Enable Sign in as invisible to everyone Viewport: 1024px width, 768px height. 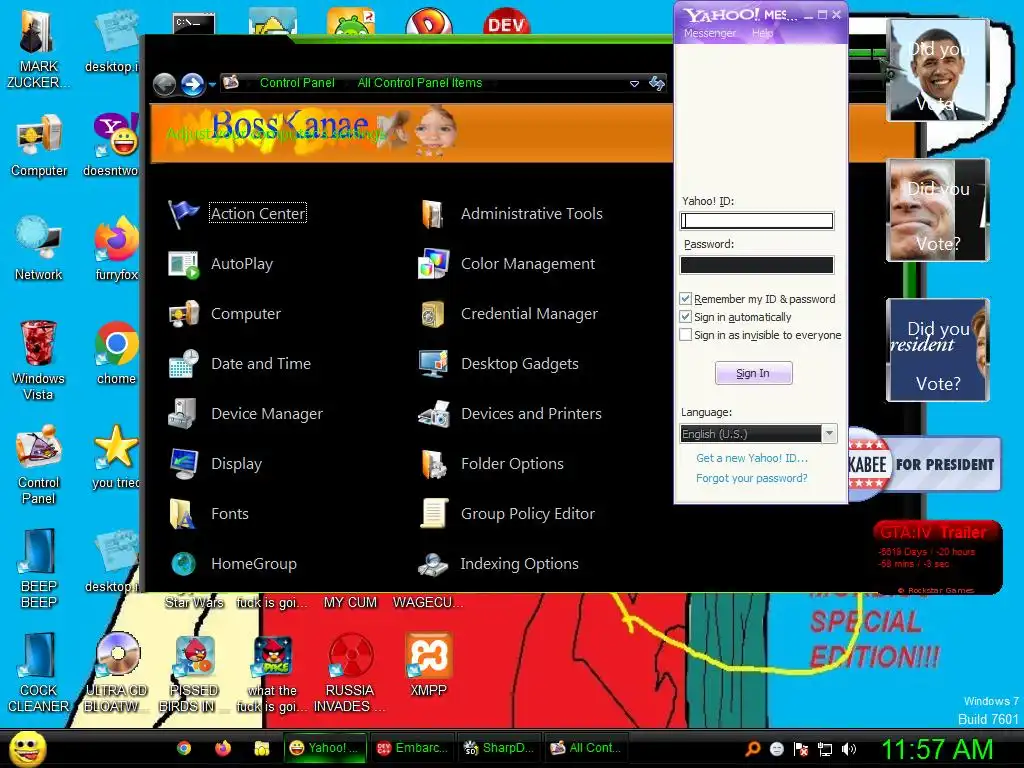tap(686, 335)
